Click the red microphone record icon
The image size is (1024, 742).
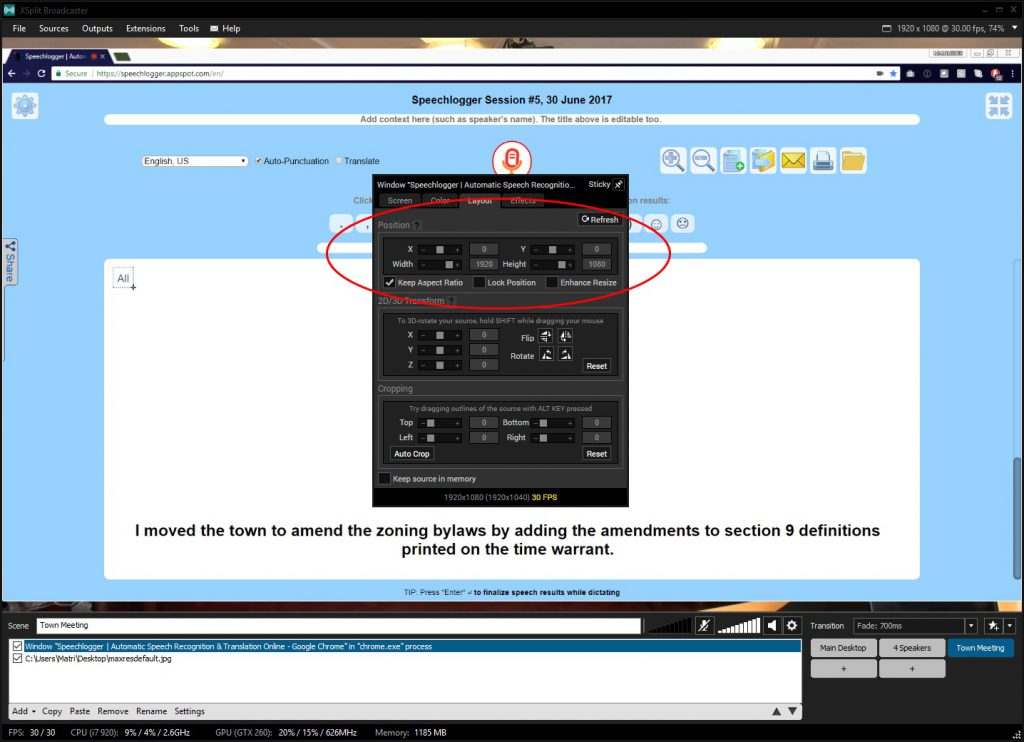click(x=512, y=159)
